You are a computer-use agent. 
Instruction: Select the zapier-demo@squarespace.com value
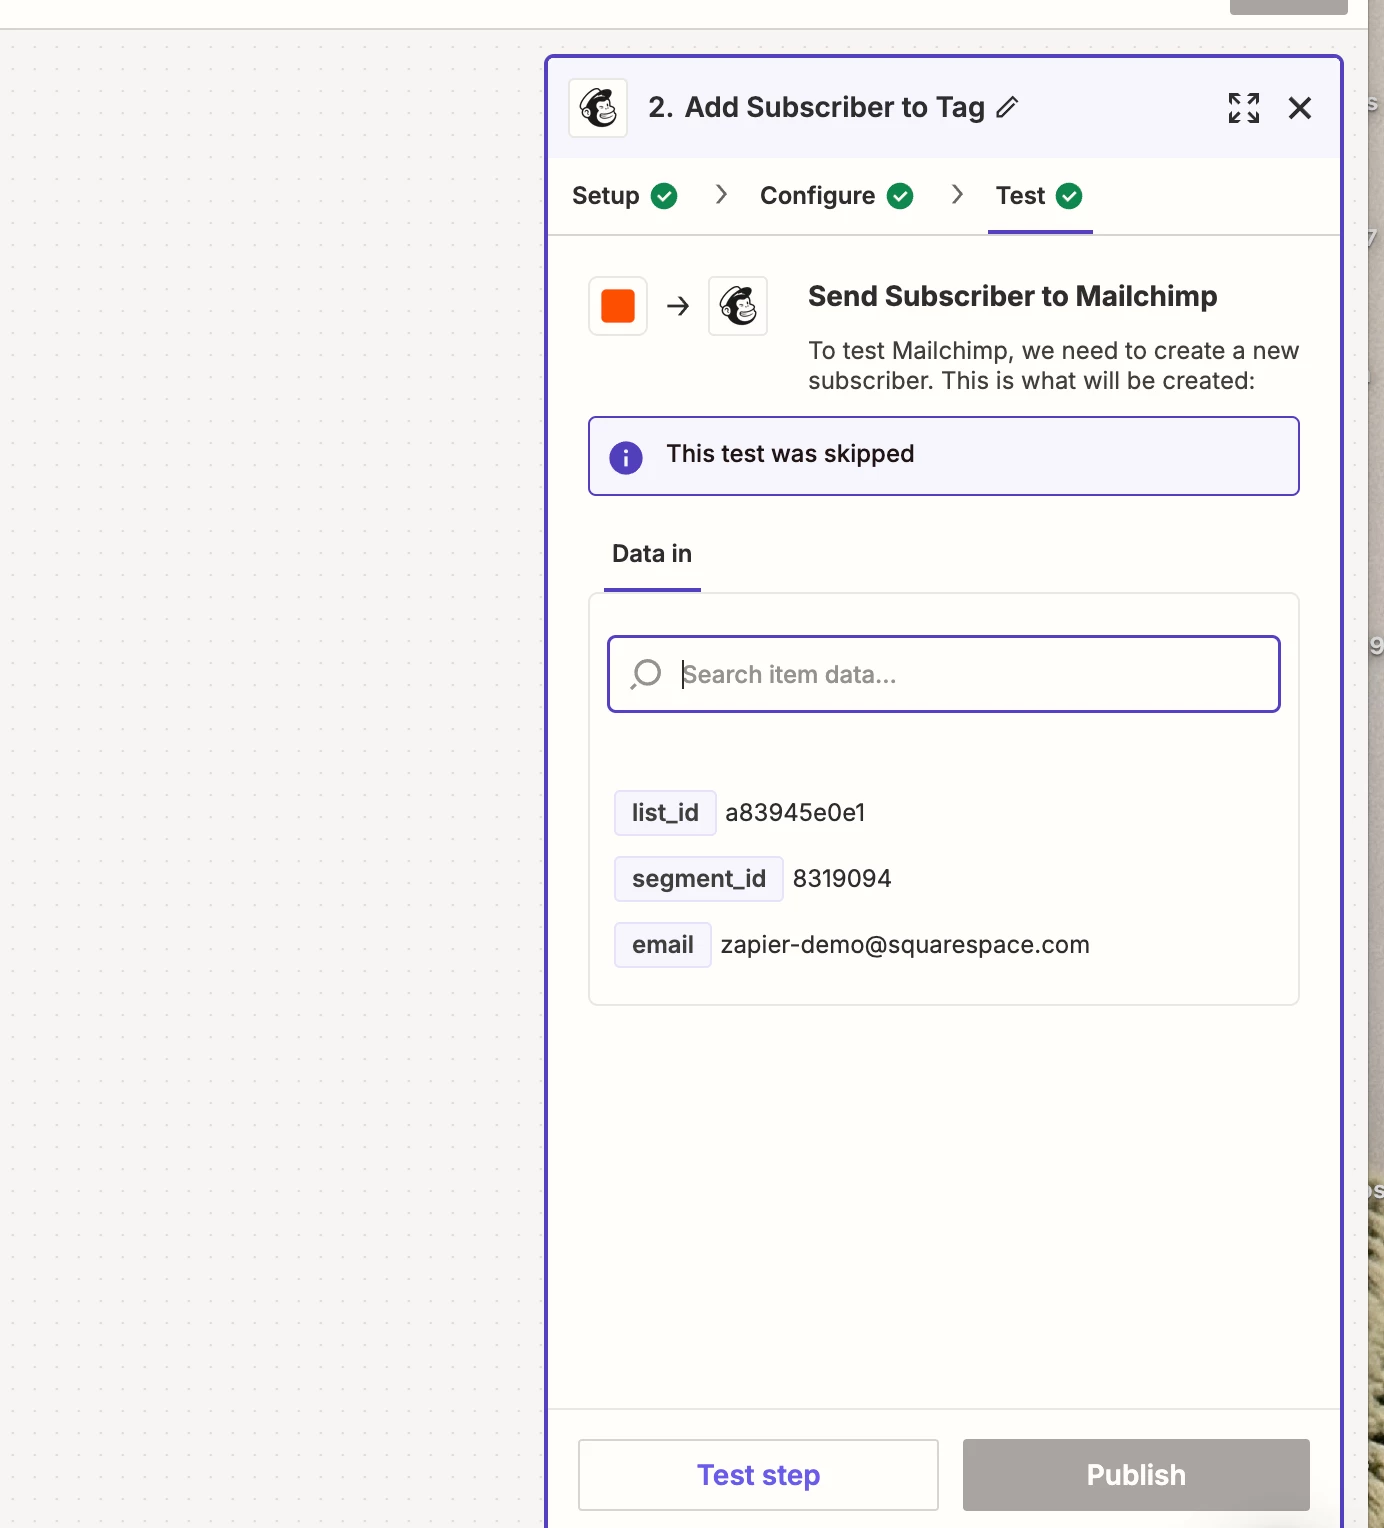(x=905, y=945)
